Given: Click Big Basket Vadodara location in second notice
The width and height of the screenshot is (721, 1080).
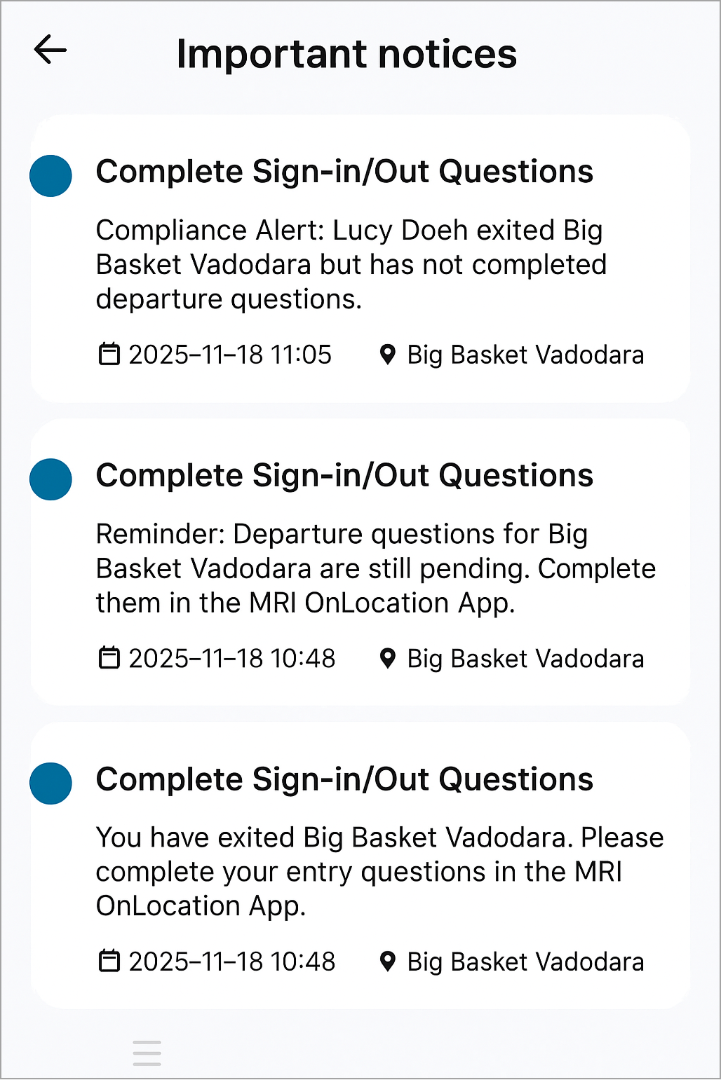Looking at the screenshot, I should point(525,658).
